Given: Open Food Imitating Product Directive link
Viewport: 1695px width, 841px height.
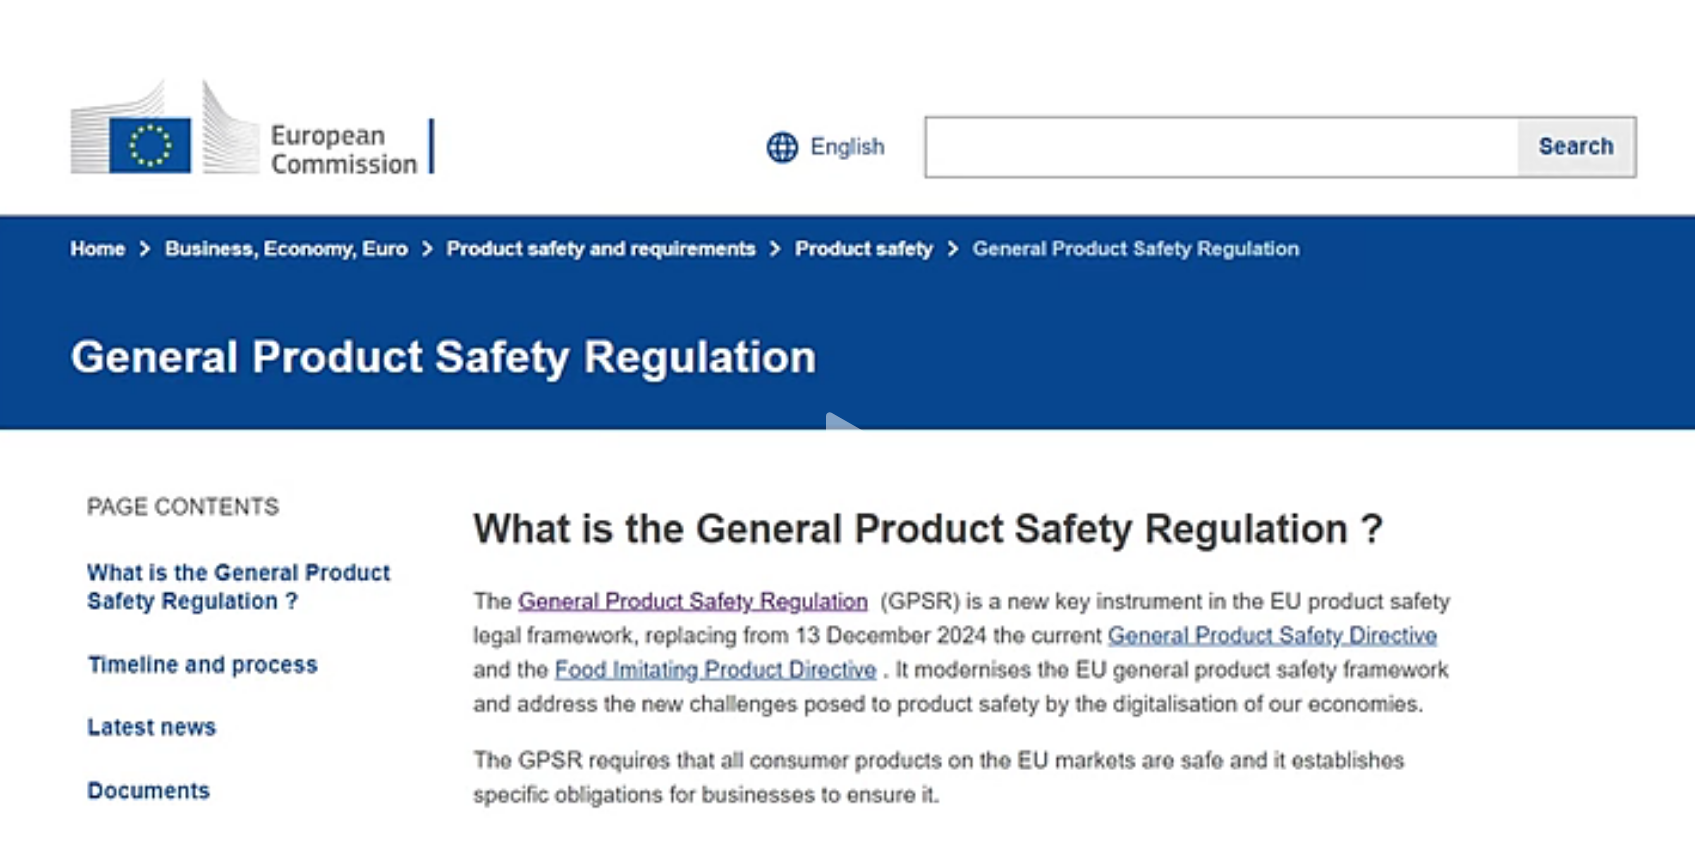Looking at the screenshot, I should pos(715,669).
